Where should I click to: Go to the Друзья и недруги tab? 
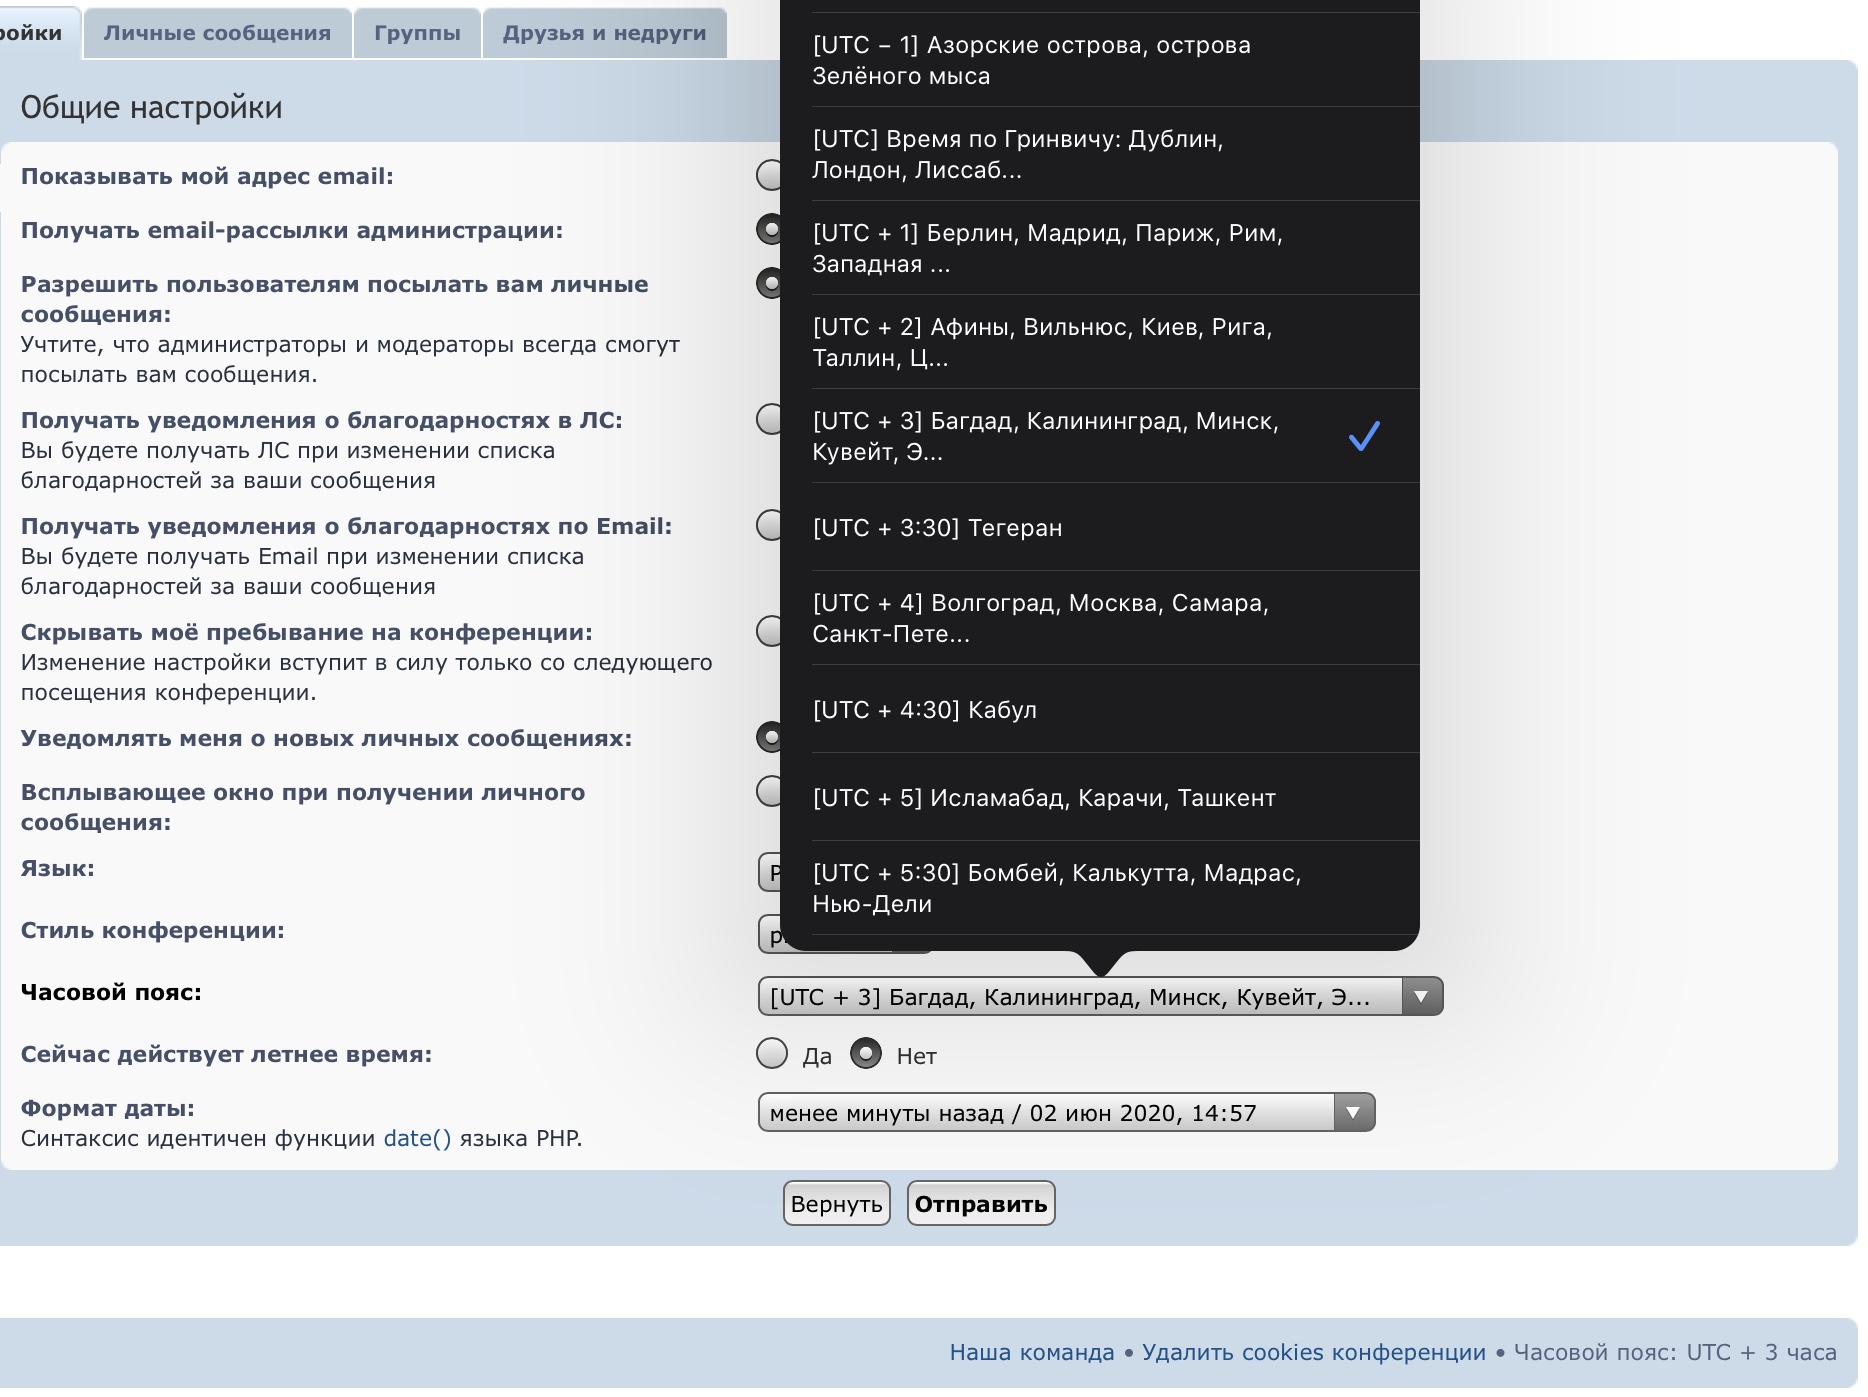604,33
